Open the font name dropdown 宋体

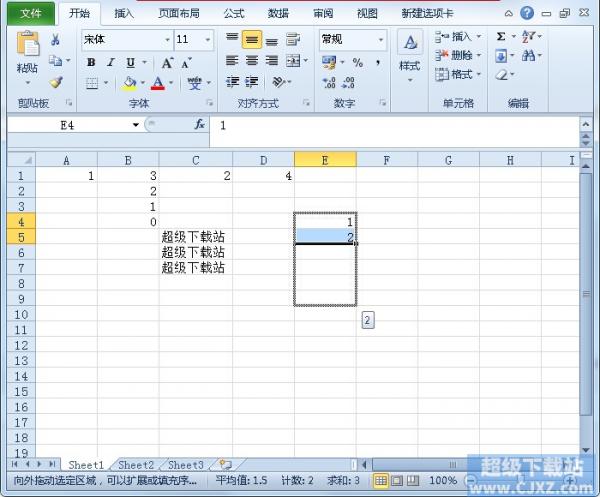167,39
